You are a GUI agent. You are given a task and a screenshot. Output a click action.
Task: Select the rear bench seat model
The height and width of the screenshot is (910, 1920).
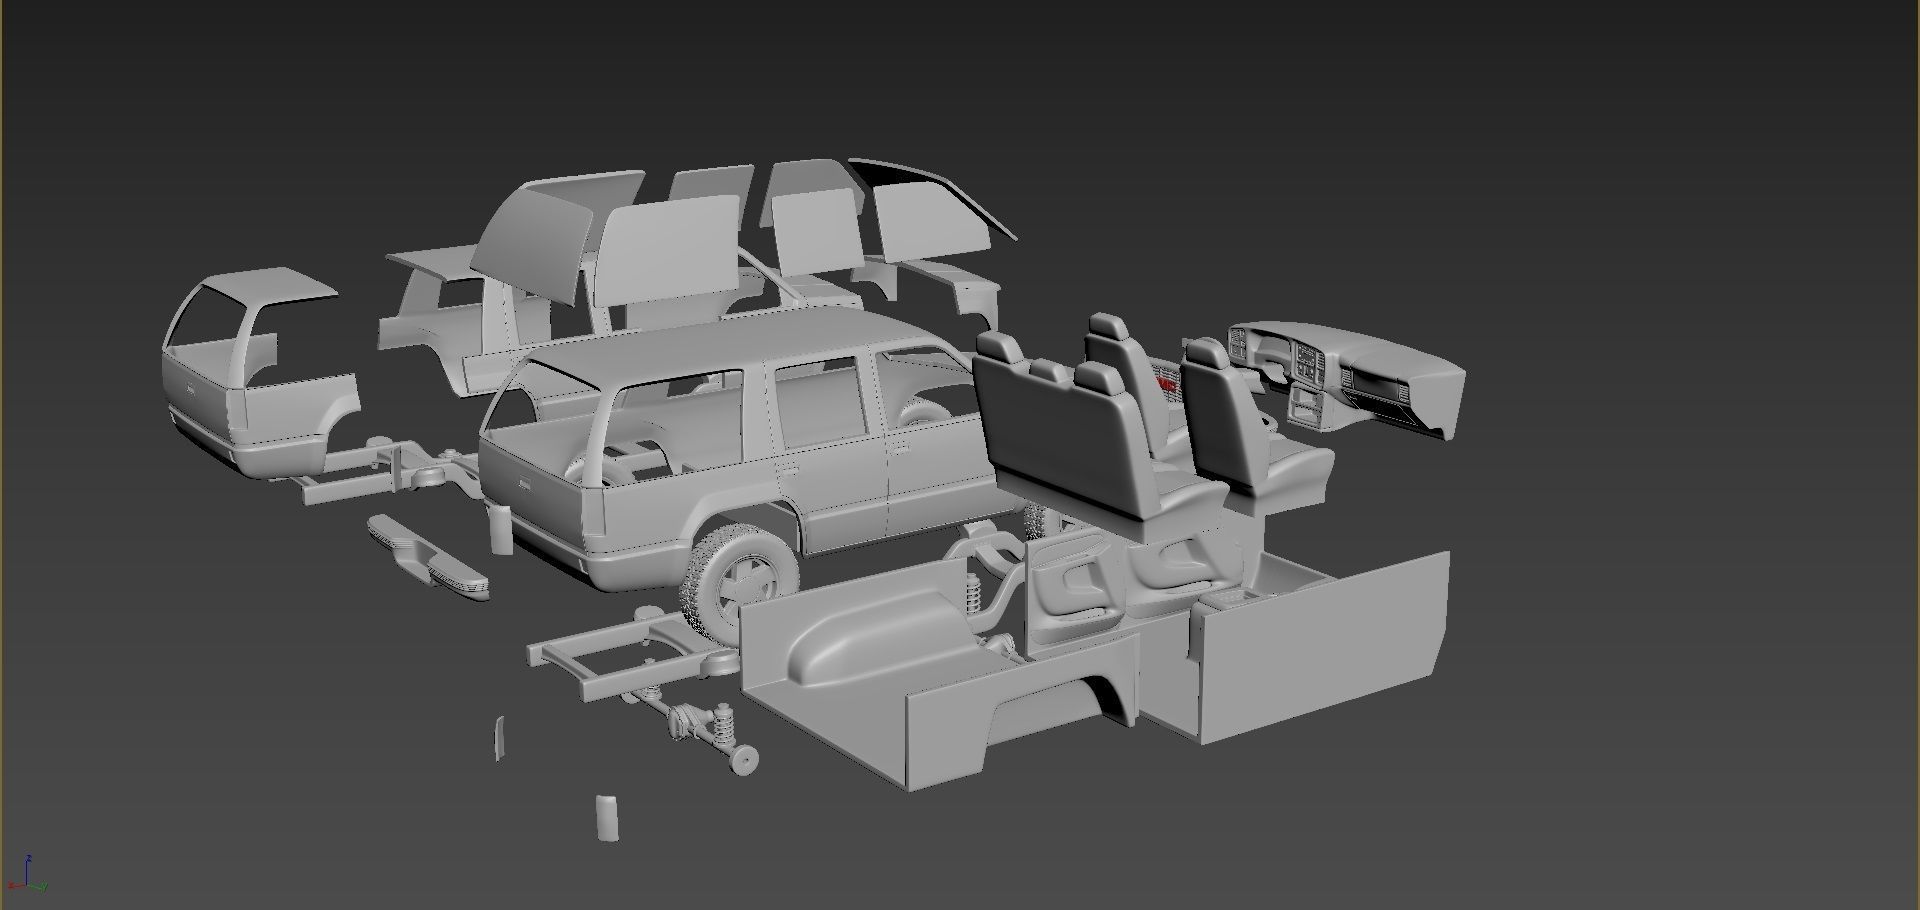point(1090,440)
